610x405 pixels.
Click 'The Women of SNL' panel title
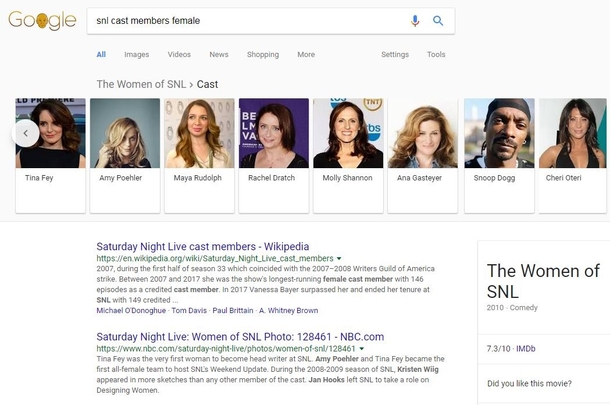click(543, 281)
